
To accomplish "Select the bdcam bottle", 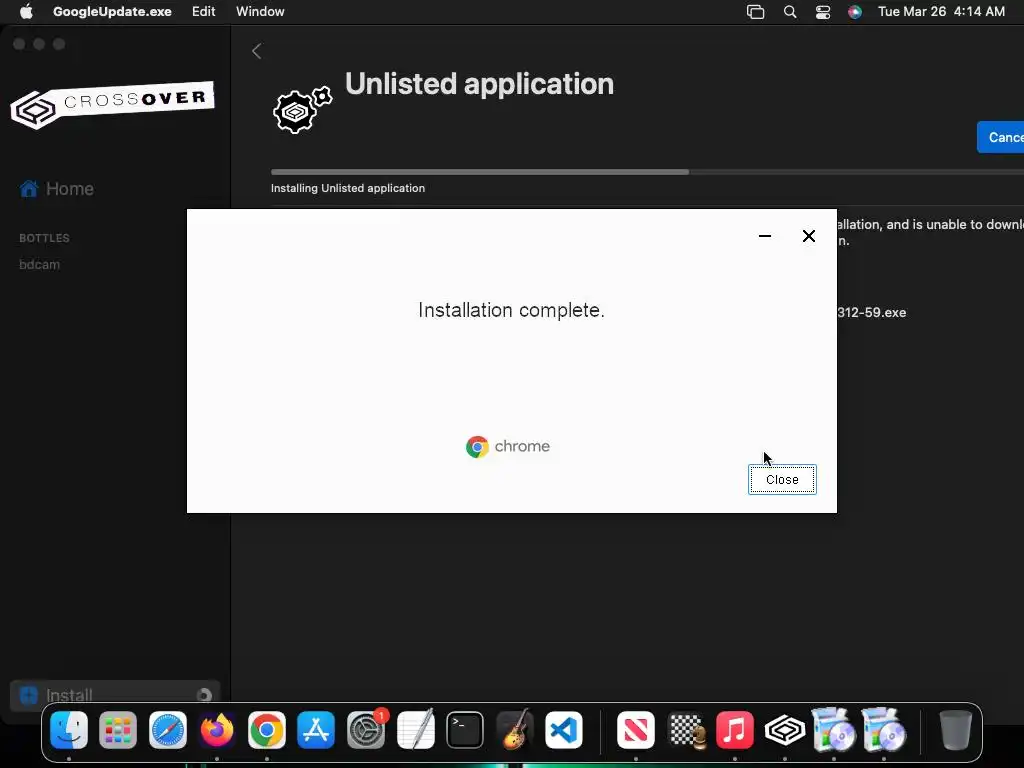I will tap(40, 264).
